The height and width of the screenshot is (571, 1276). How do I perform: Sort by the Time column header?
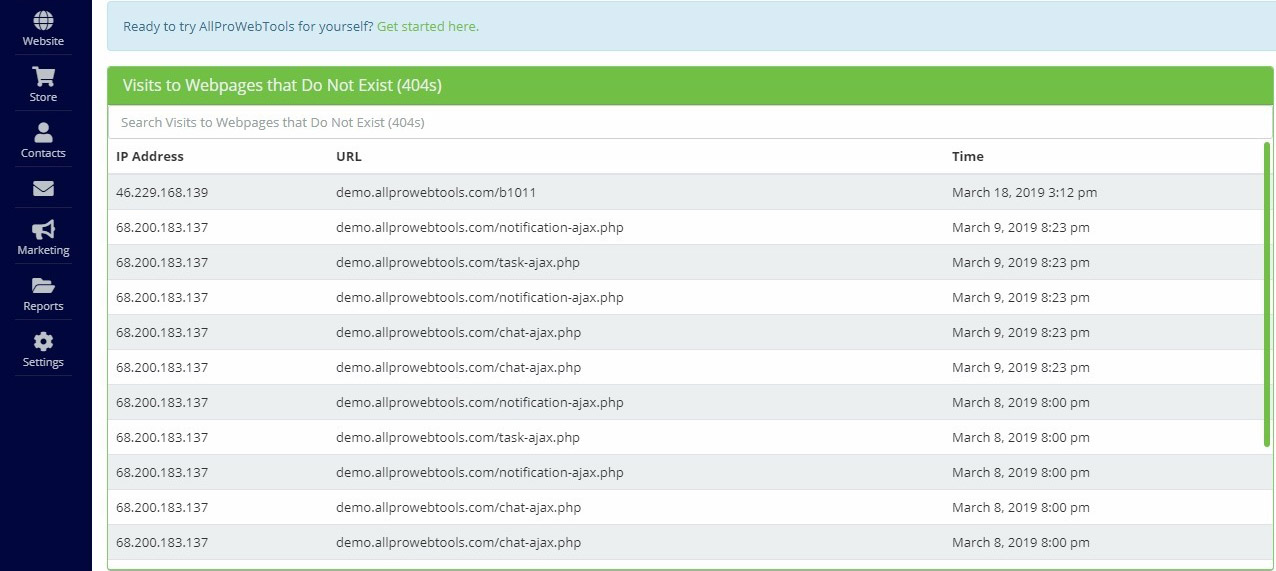pos(968,156)
